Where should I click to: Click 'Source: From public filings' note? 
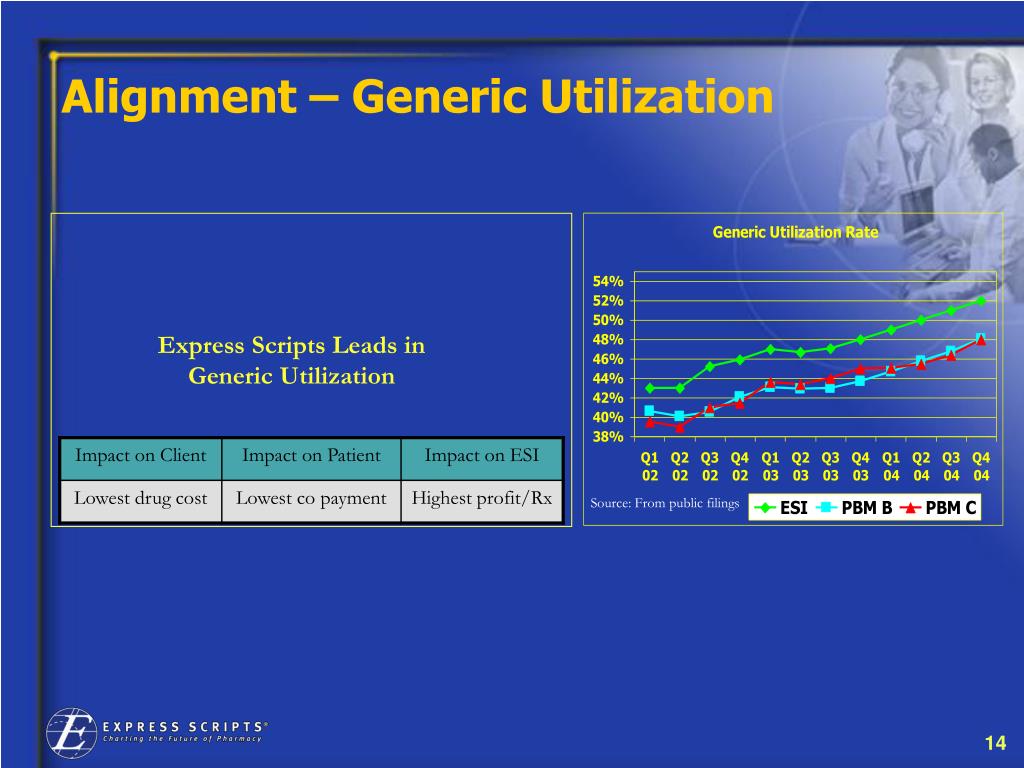pos(664,503)
